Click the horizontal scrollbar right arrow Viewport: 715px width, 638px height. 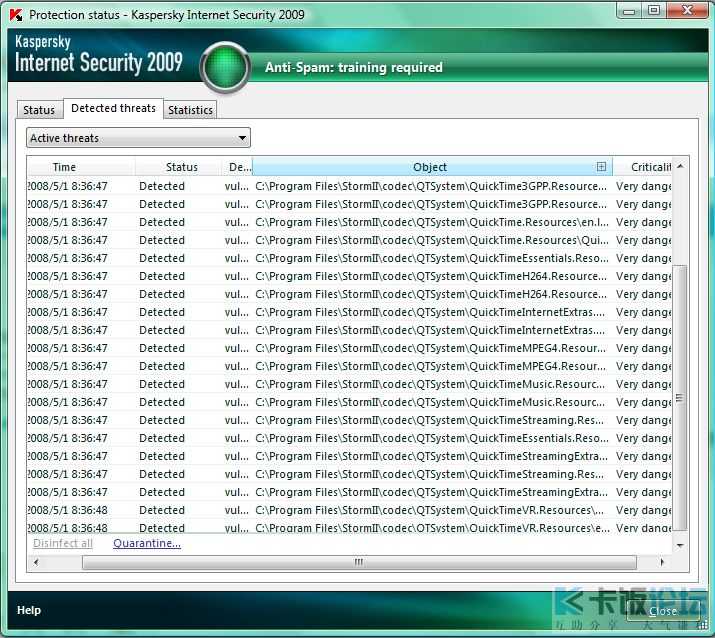662,562
